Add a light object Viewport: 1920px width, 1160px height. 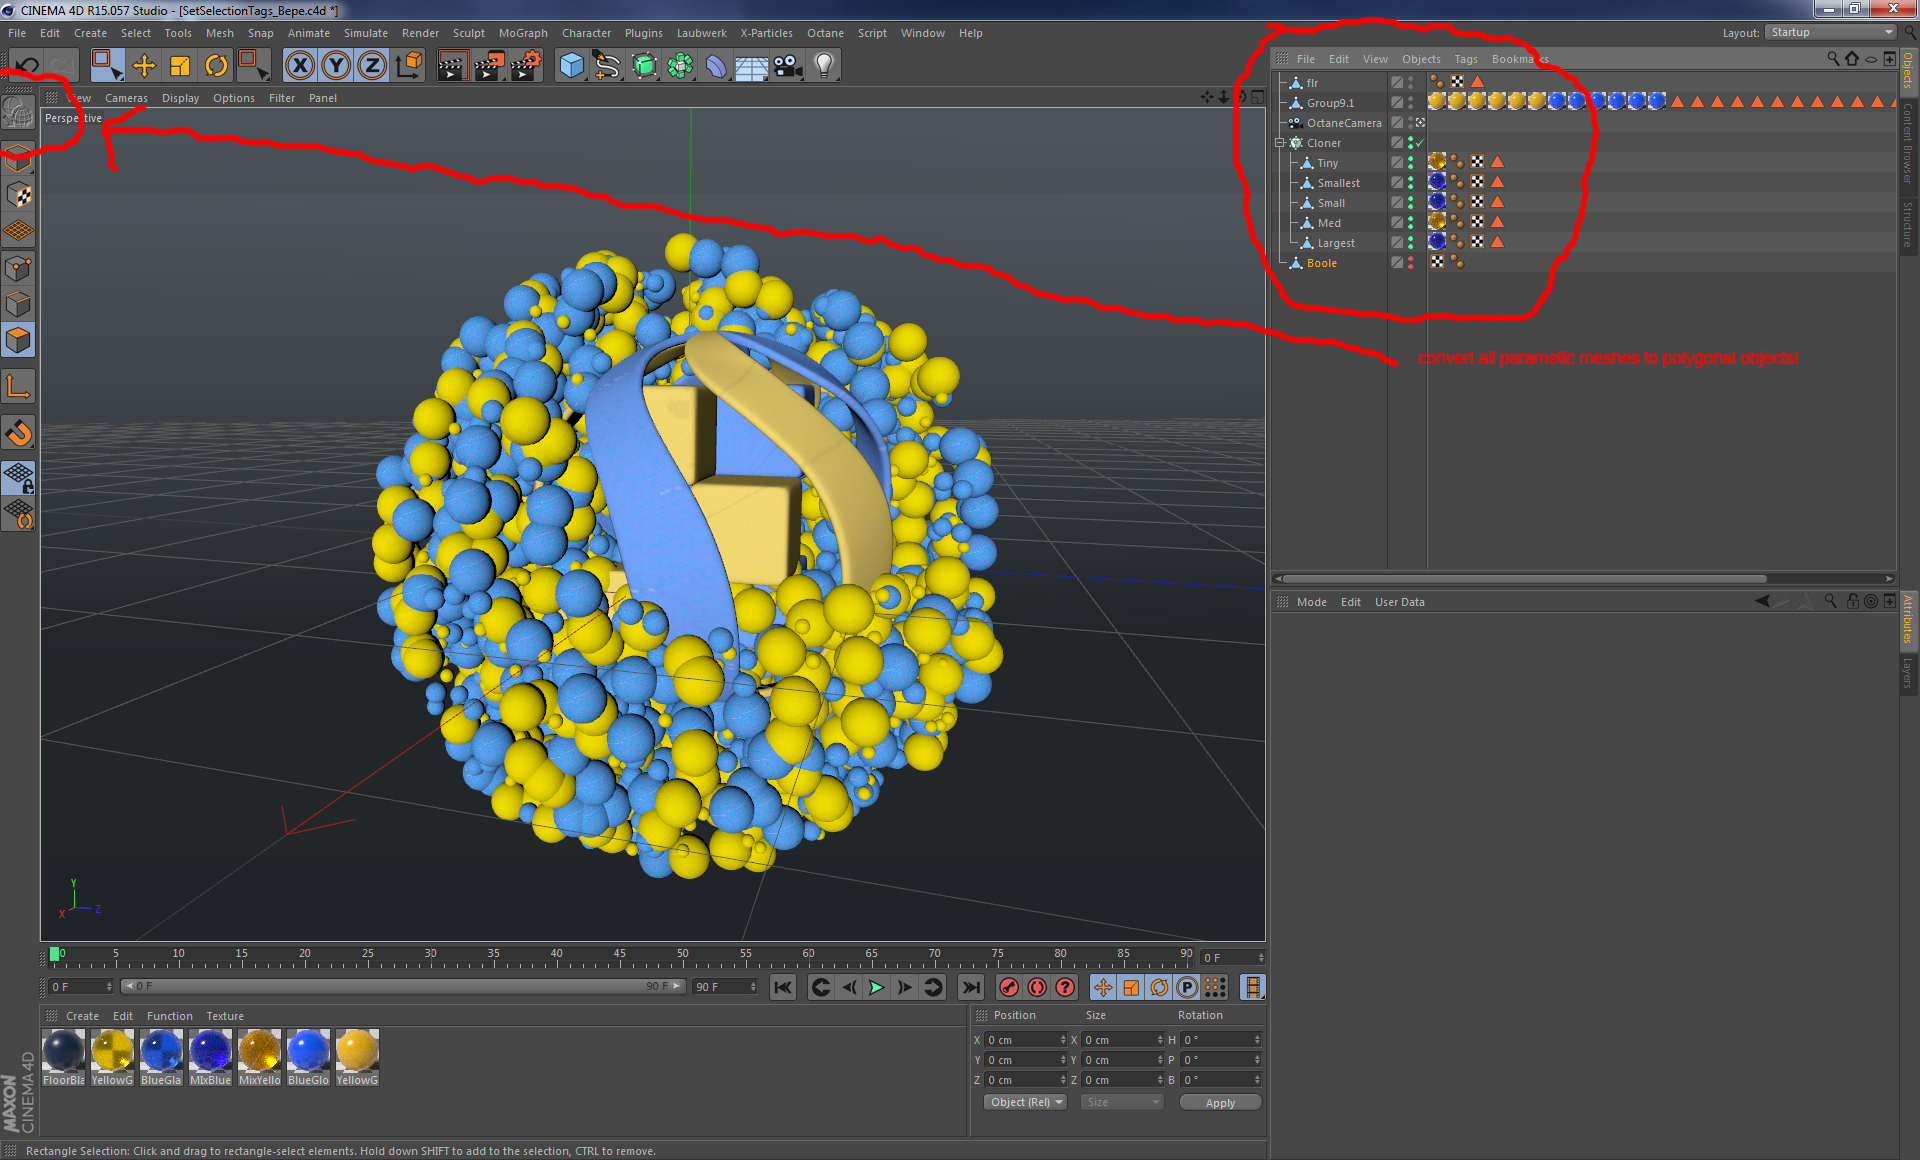coord(824,66)
